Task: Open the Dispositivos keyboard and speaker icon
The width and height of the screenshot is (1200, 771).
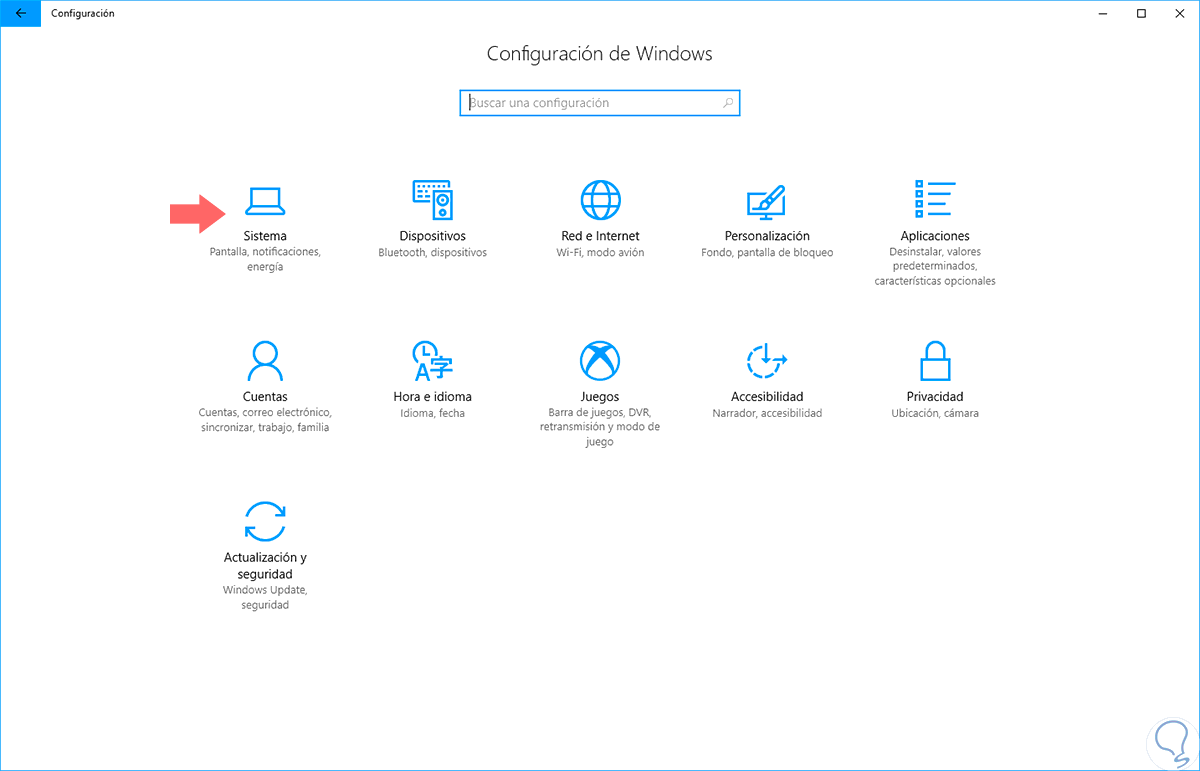Action: (x=432, y=200)
